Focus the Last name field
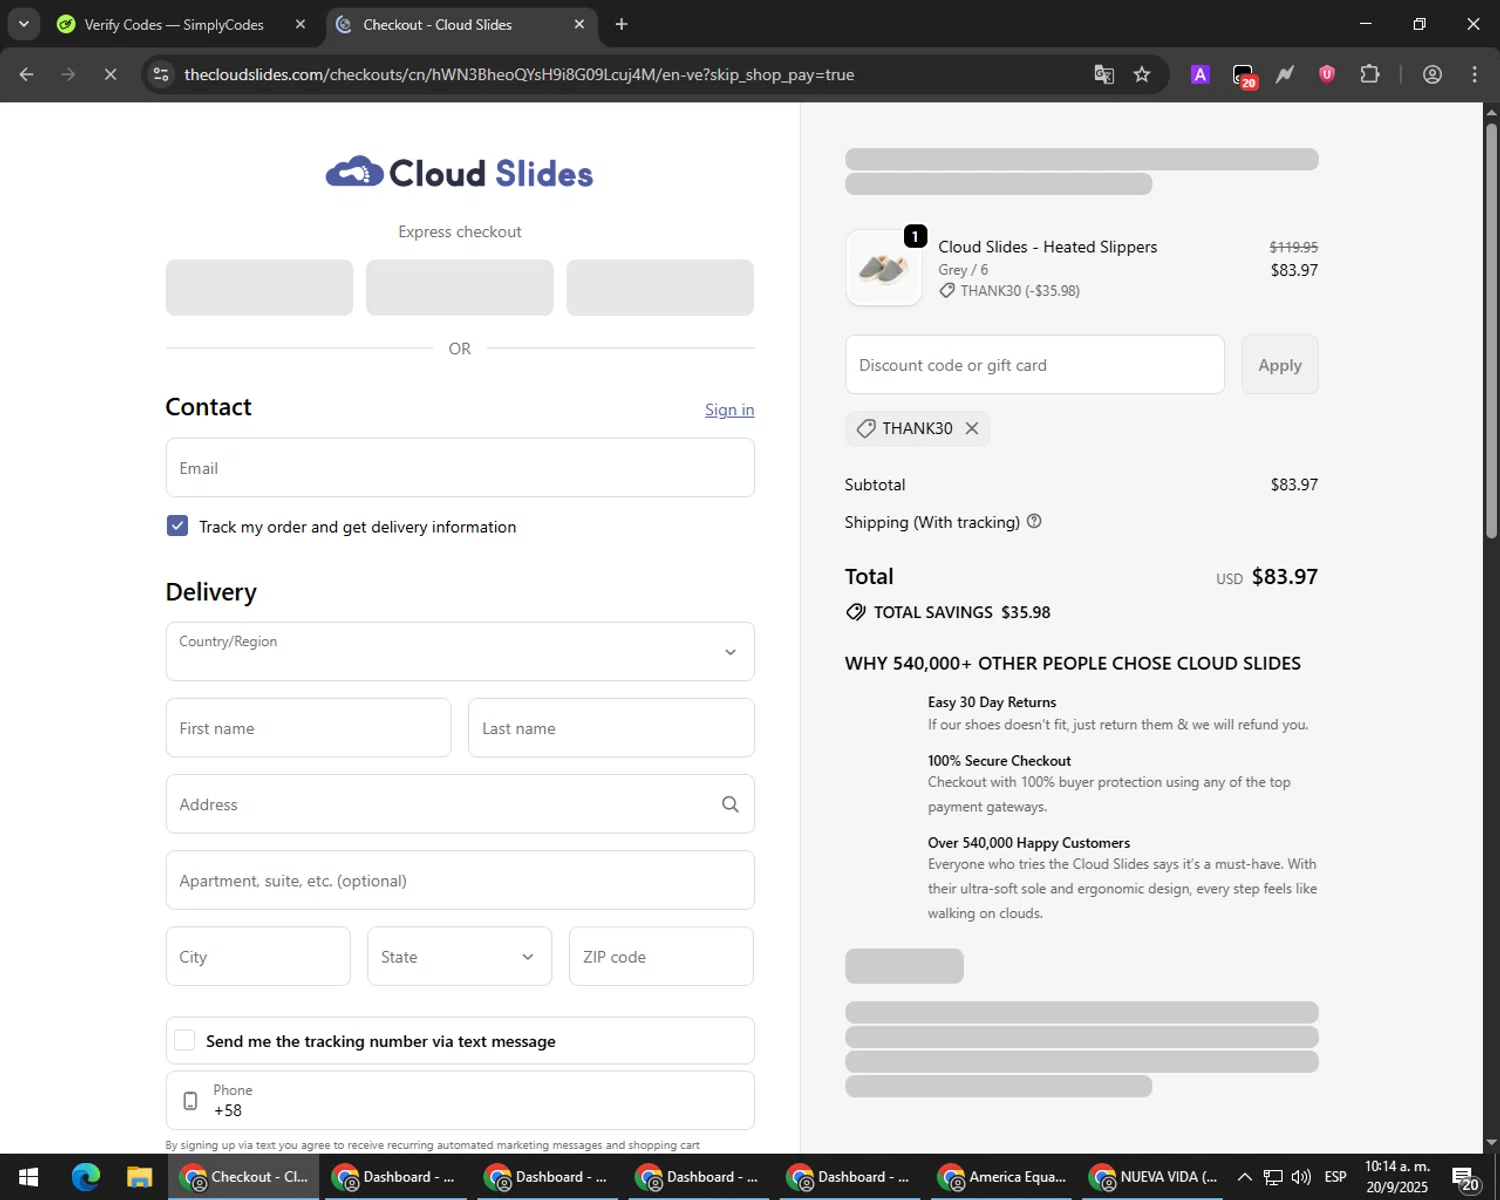Screen dimensions: 1500x1200 pyautogui.click(x=611, y=728)
